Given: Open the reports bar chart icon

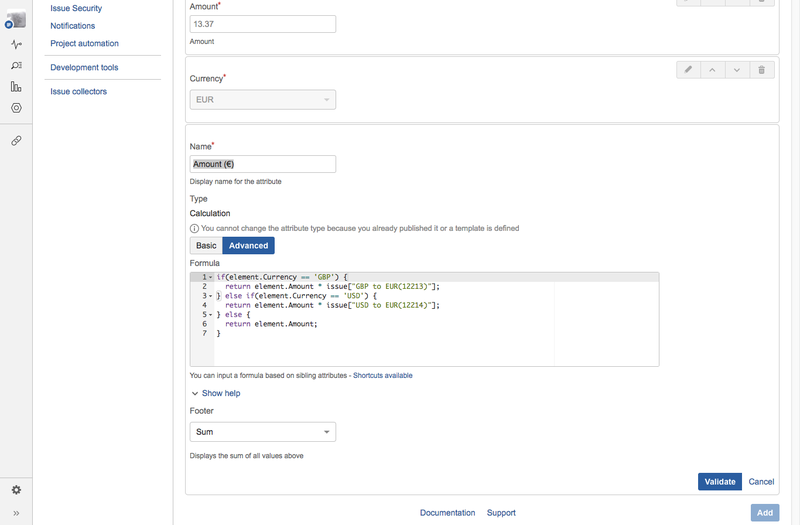Looking at the screenshot, I should [x=16, y=87].
